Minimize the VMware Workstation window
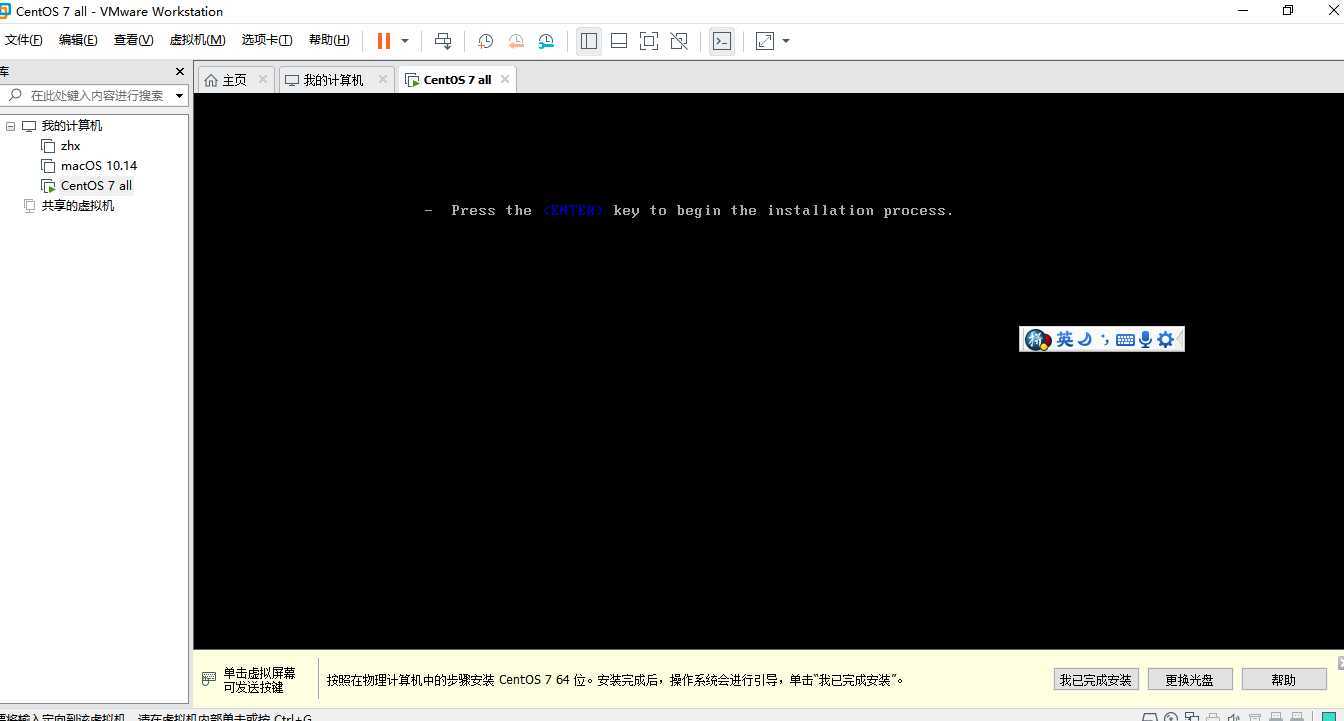The width and height of the screenshot is (1344, 721). 1243,11
